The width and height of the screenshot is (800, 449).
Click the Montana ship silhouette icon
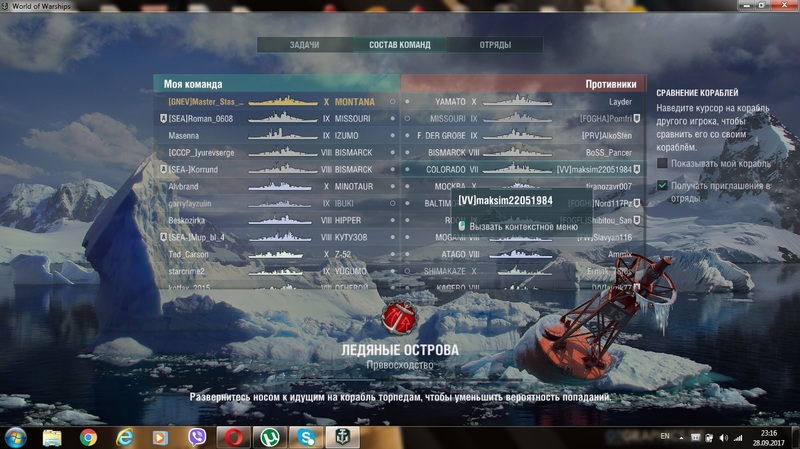[283, 101]
